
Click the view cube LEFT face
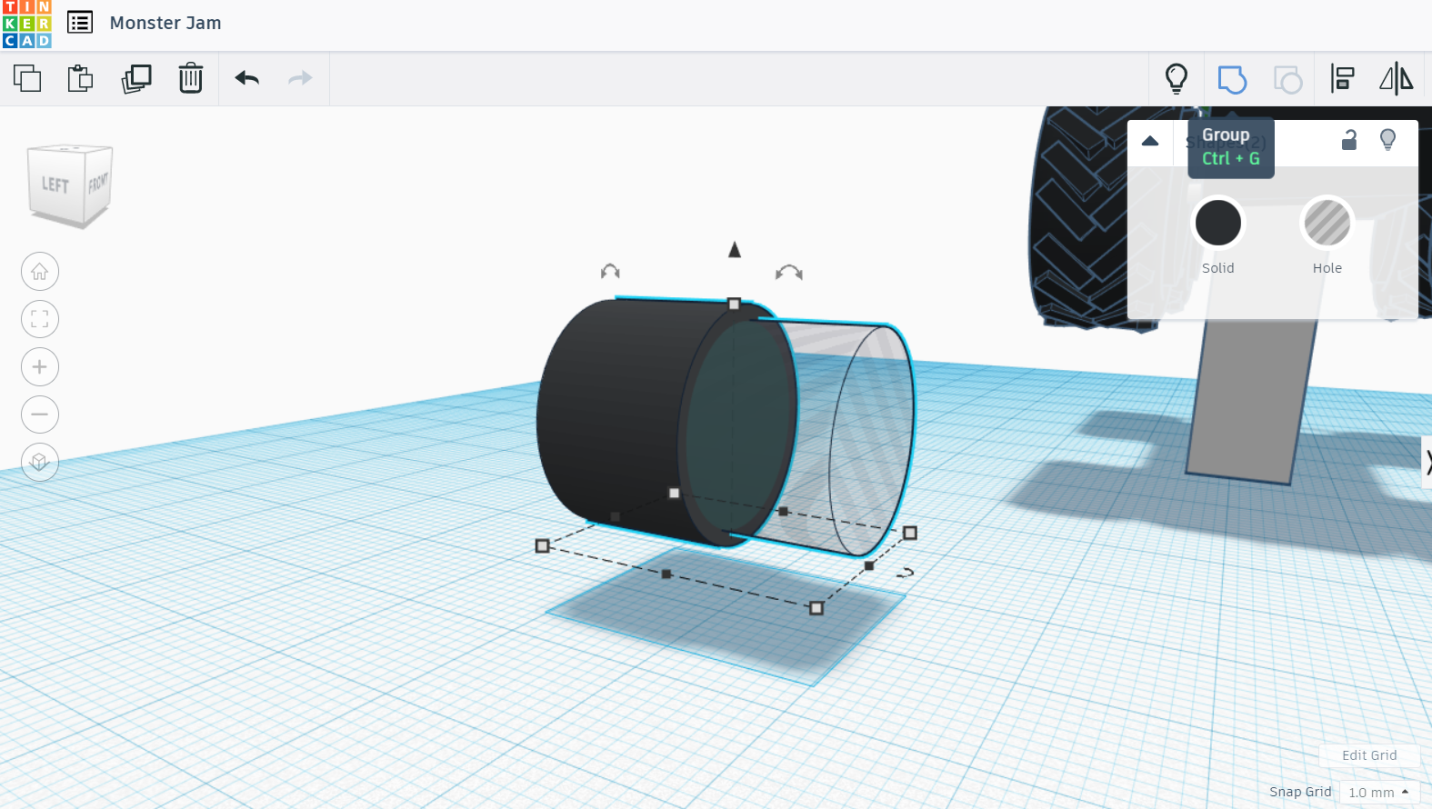[55, 185]
